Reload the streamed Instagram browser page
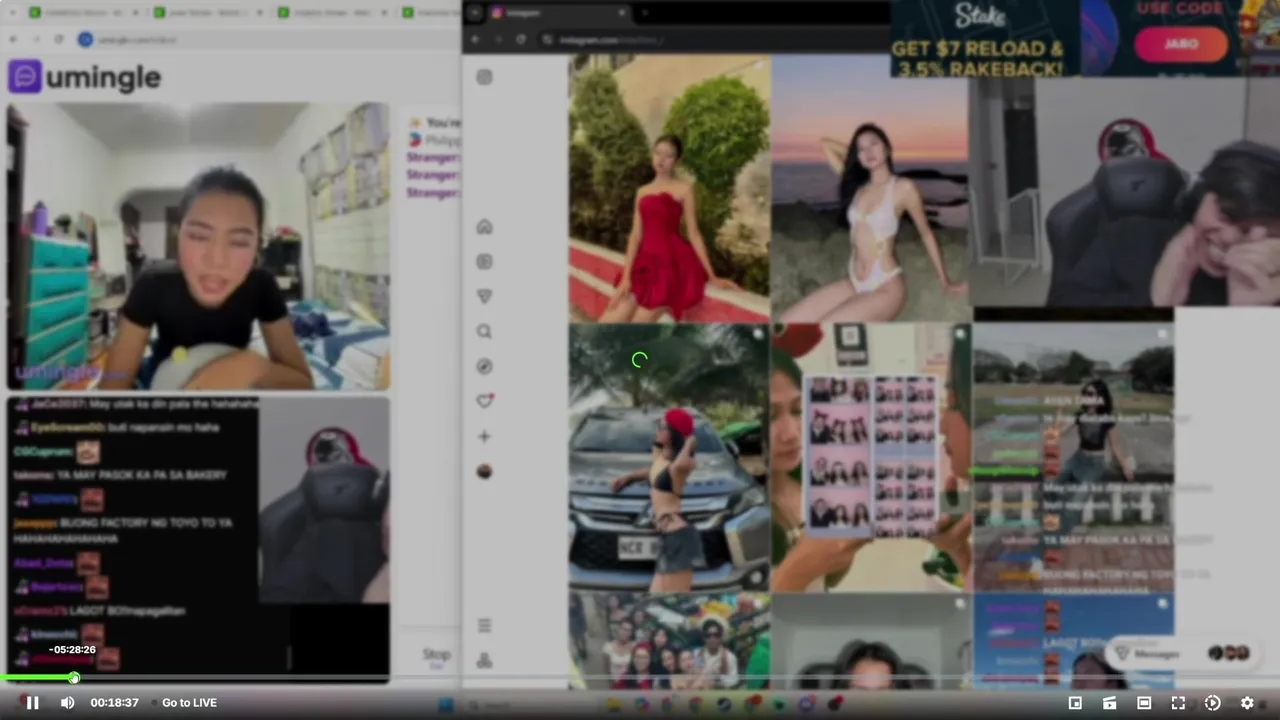The height and width of the screenshot is (720, 1280). point(521,40)
